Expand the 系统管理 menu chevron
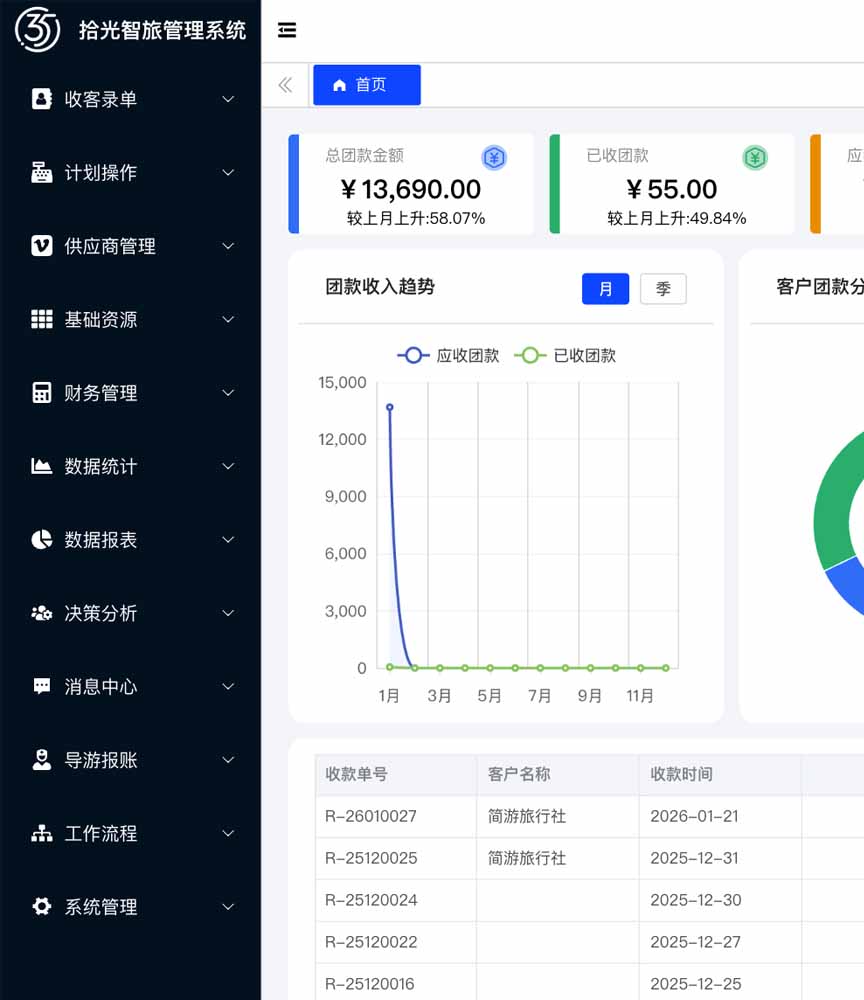Image resolution: width=864 pixels, height=1000 pixels. click(228, 906)
